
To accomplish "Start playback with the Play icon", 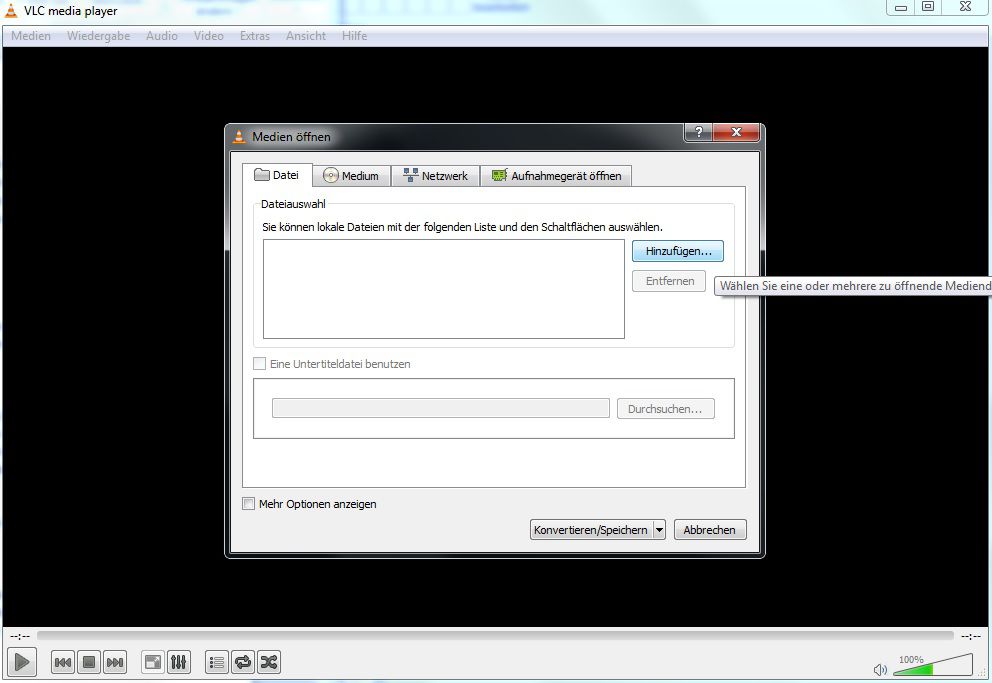I will tap(21, 661).
